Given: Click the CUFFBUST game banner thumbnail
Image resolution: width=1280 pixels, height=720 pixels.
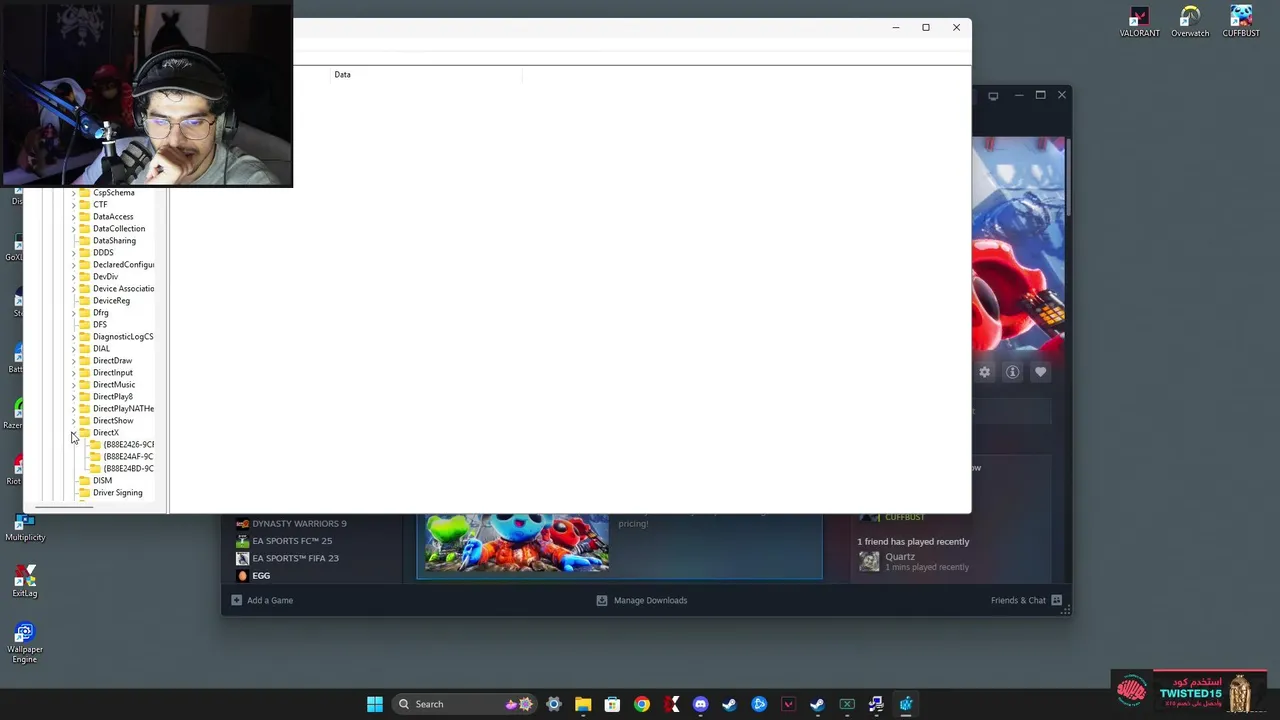Looking at the screenshot, I should [x=516, y=543].
